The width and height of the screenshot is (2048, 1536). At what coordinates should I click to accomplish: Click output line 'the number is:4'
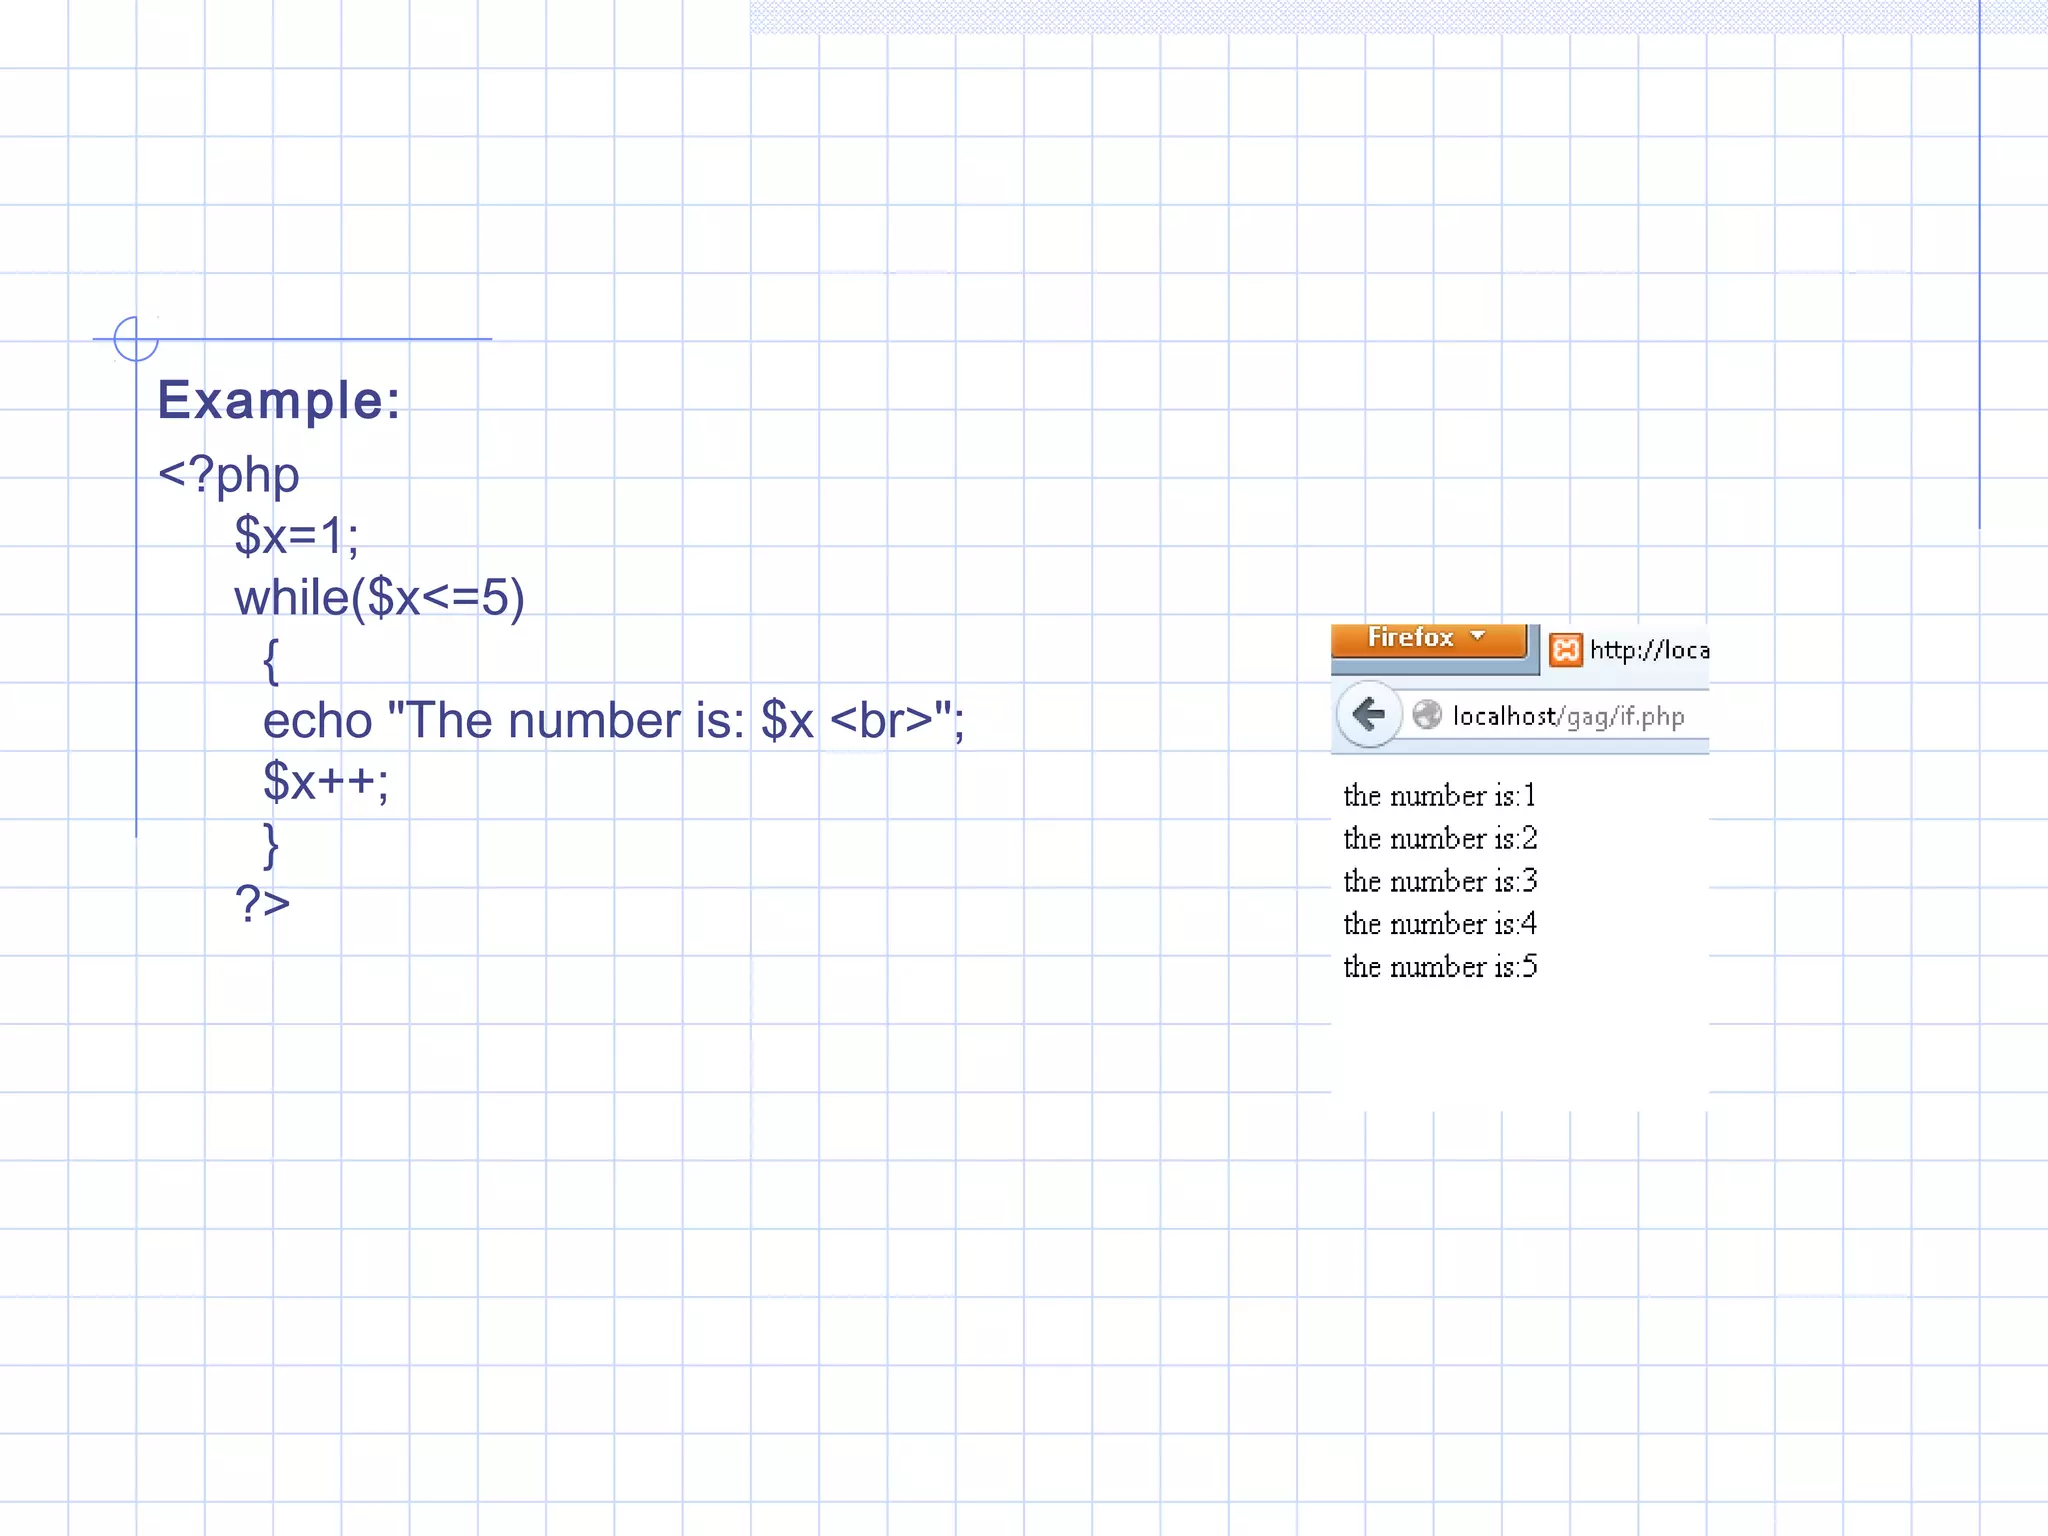pos(1440,924)
